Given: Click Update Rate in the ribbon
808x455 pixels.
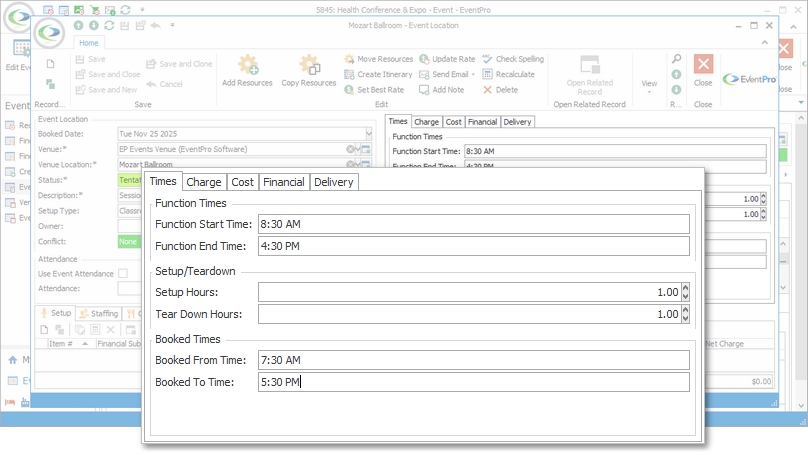Looking at the screenshot, I should (447, 59).
